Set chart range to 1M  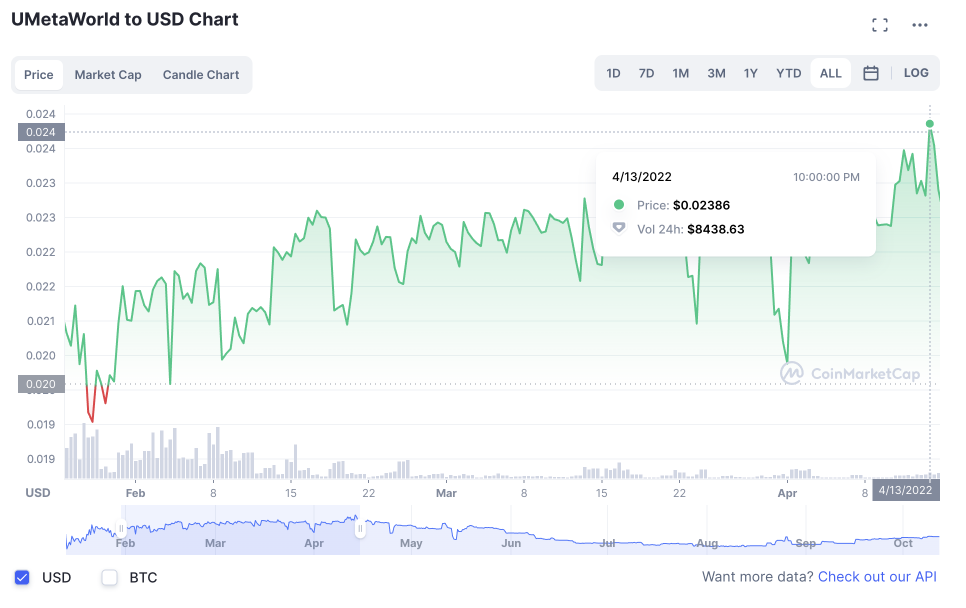680,73
